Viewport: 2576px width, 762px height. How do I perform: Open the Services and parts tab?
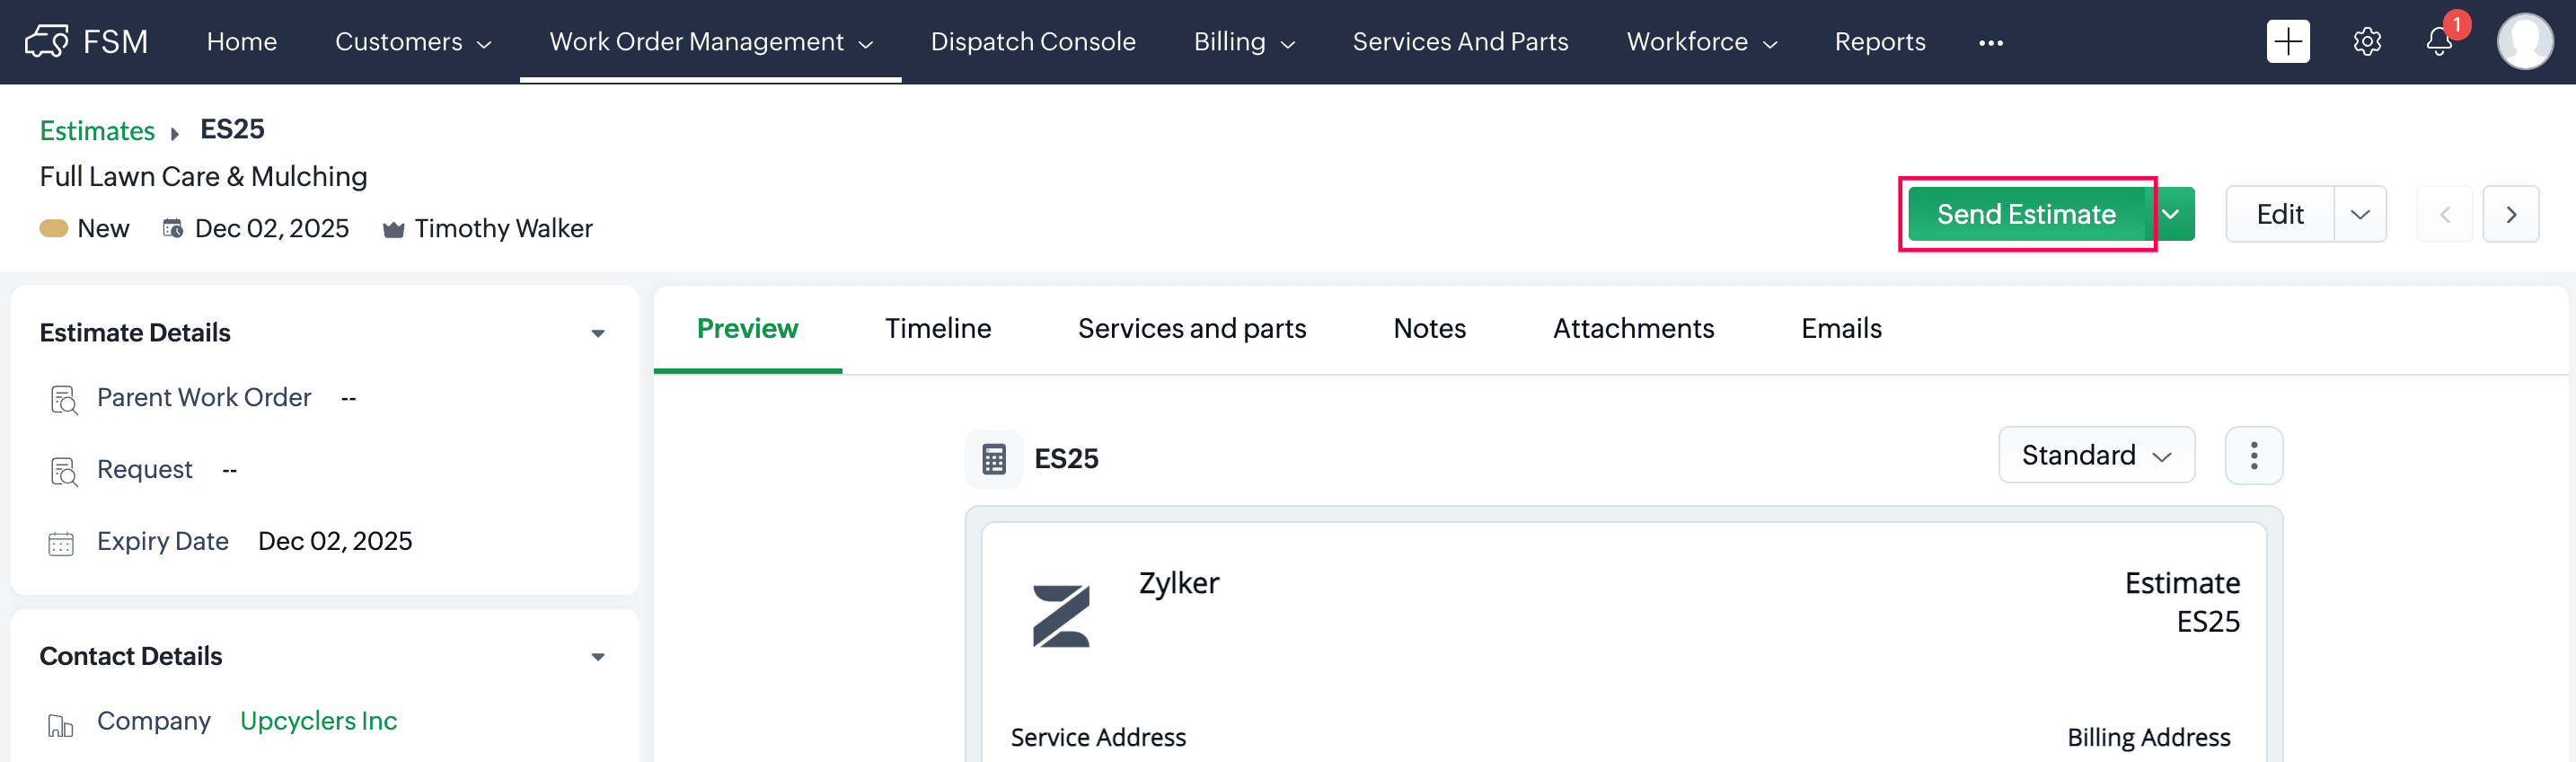(1191, 329)
